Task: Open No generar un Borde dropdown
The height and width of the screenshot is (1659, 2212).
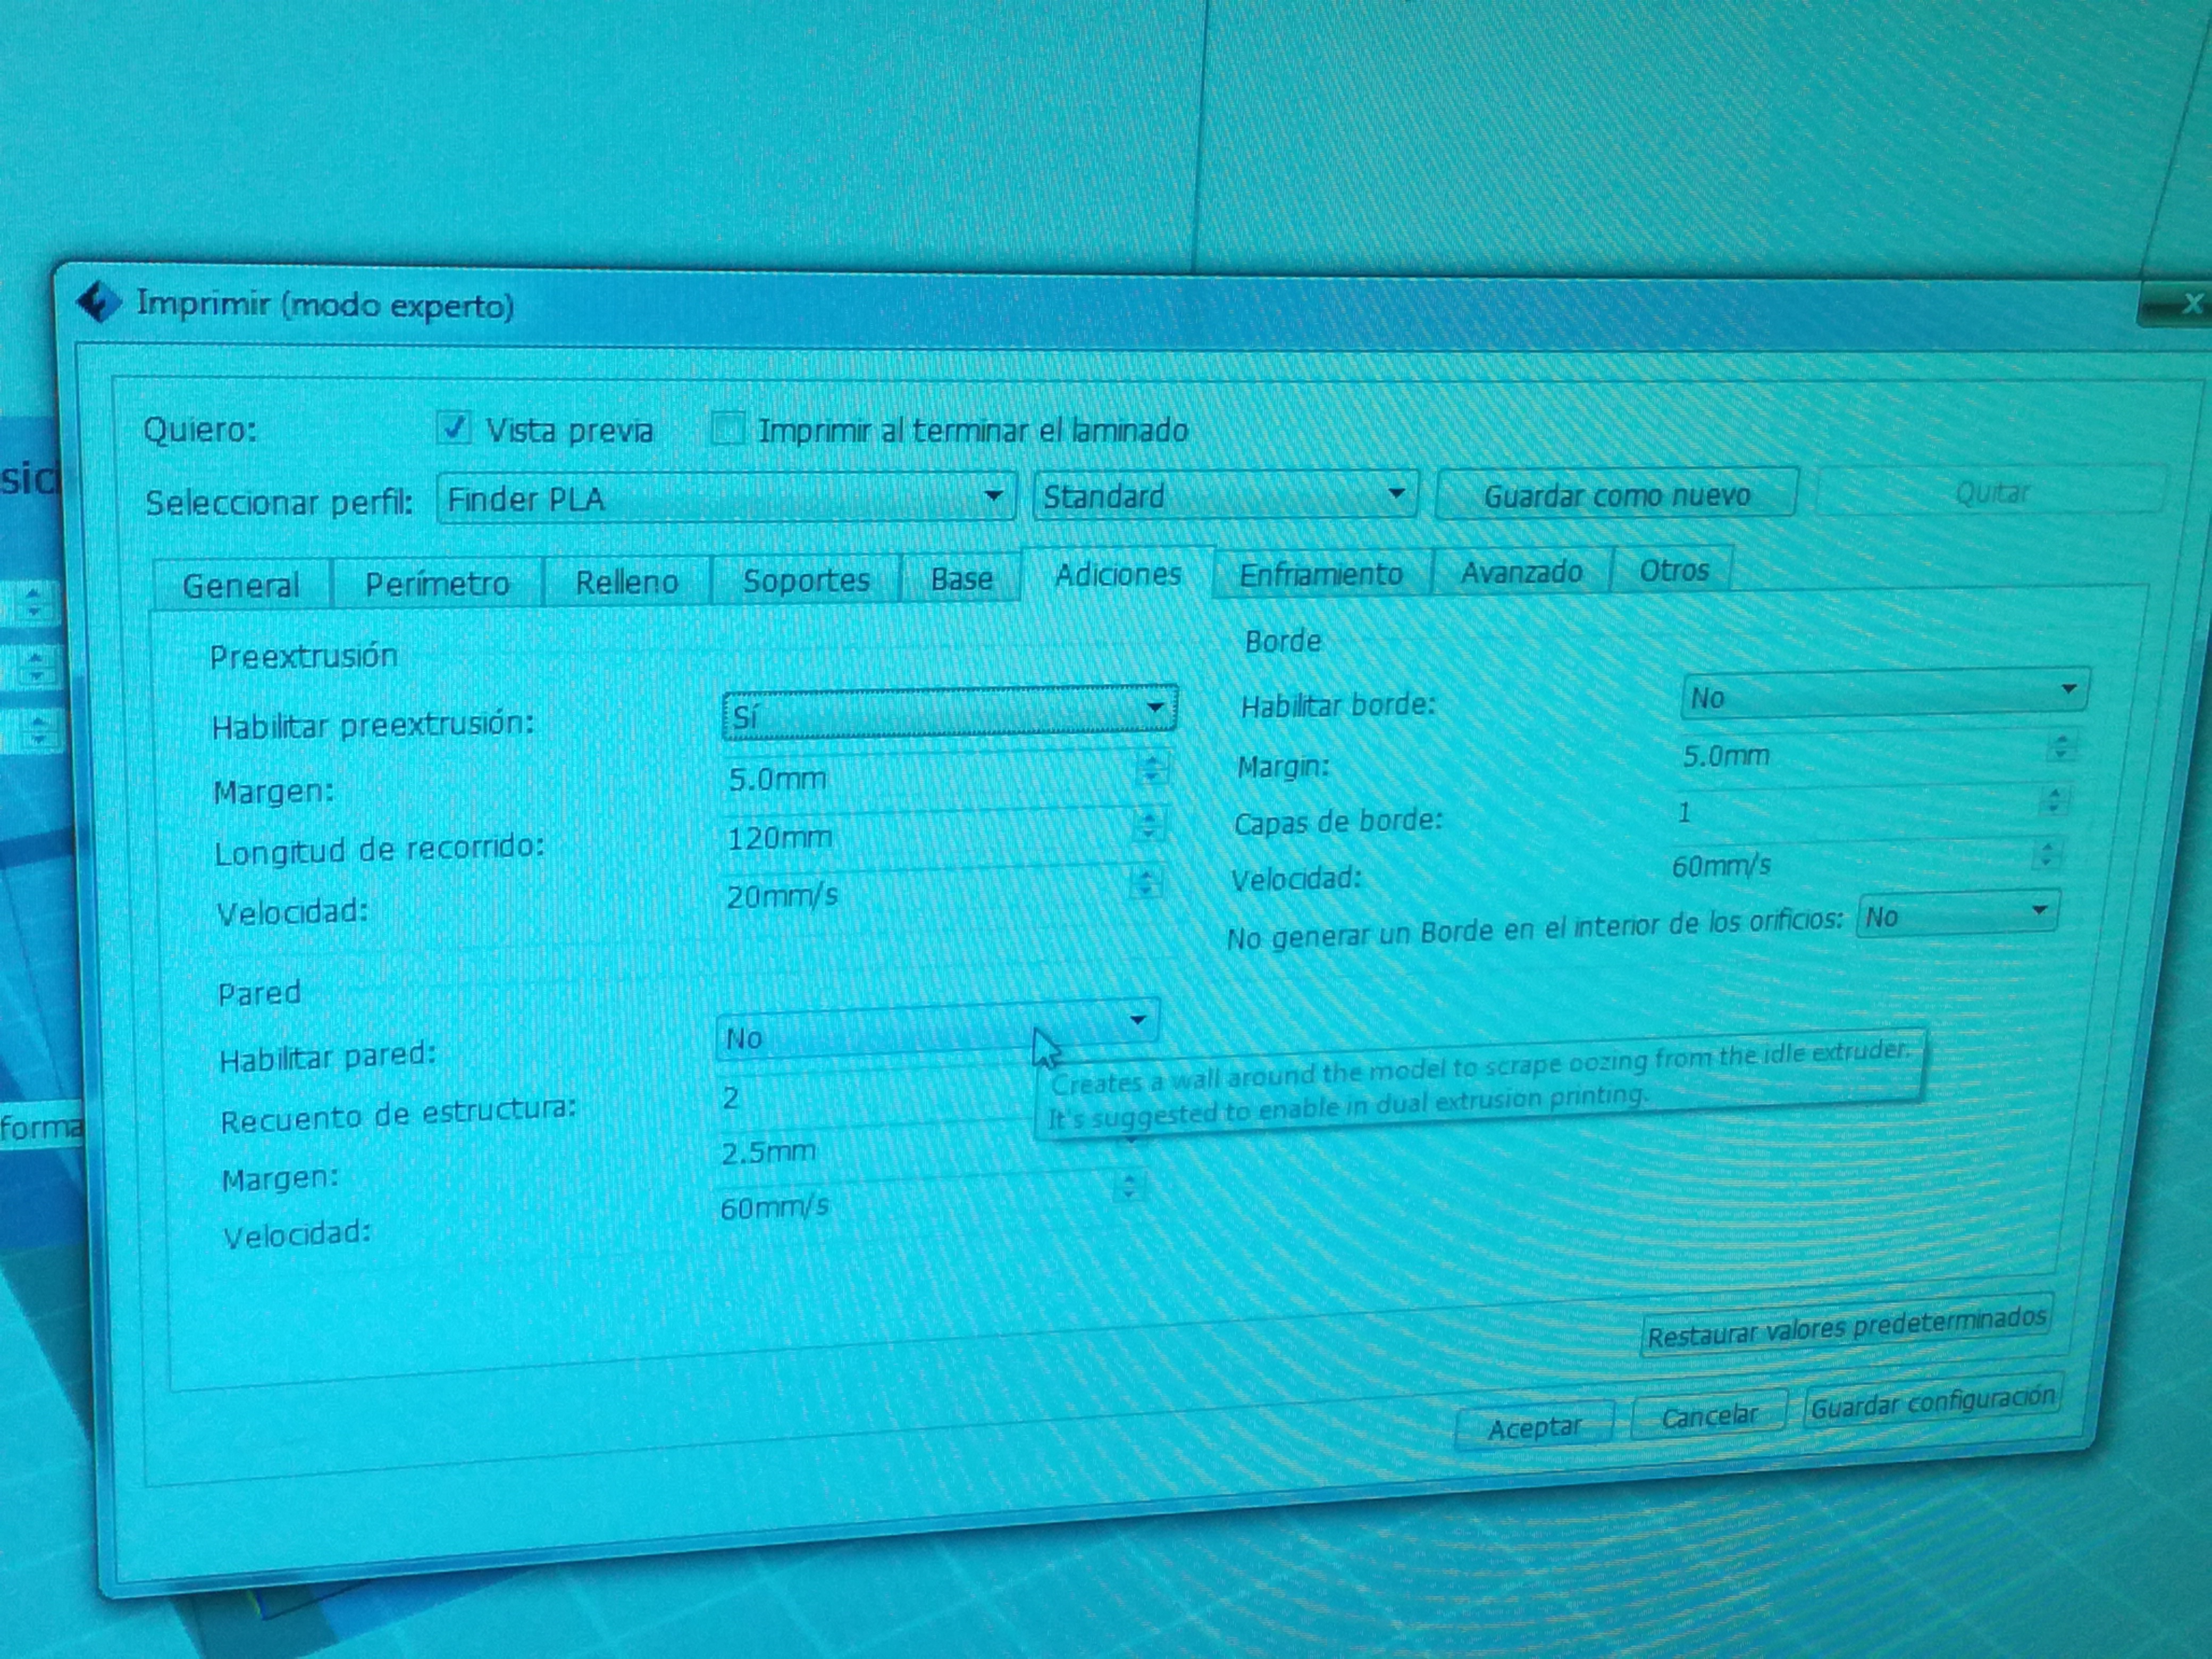Action: 1957,914
